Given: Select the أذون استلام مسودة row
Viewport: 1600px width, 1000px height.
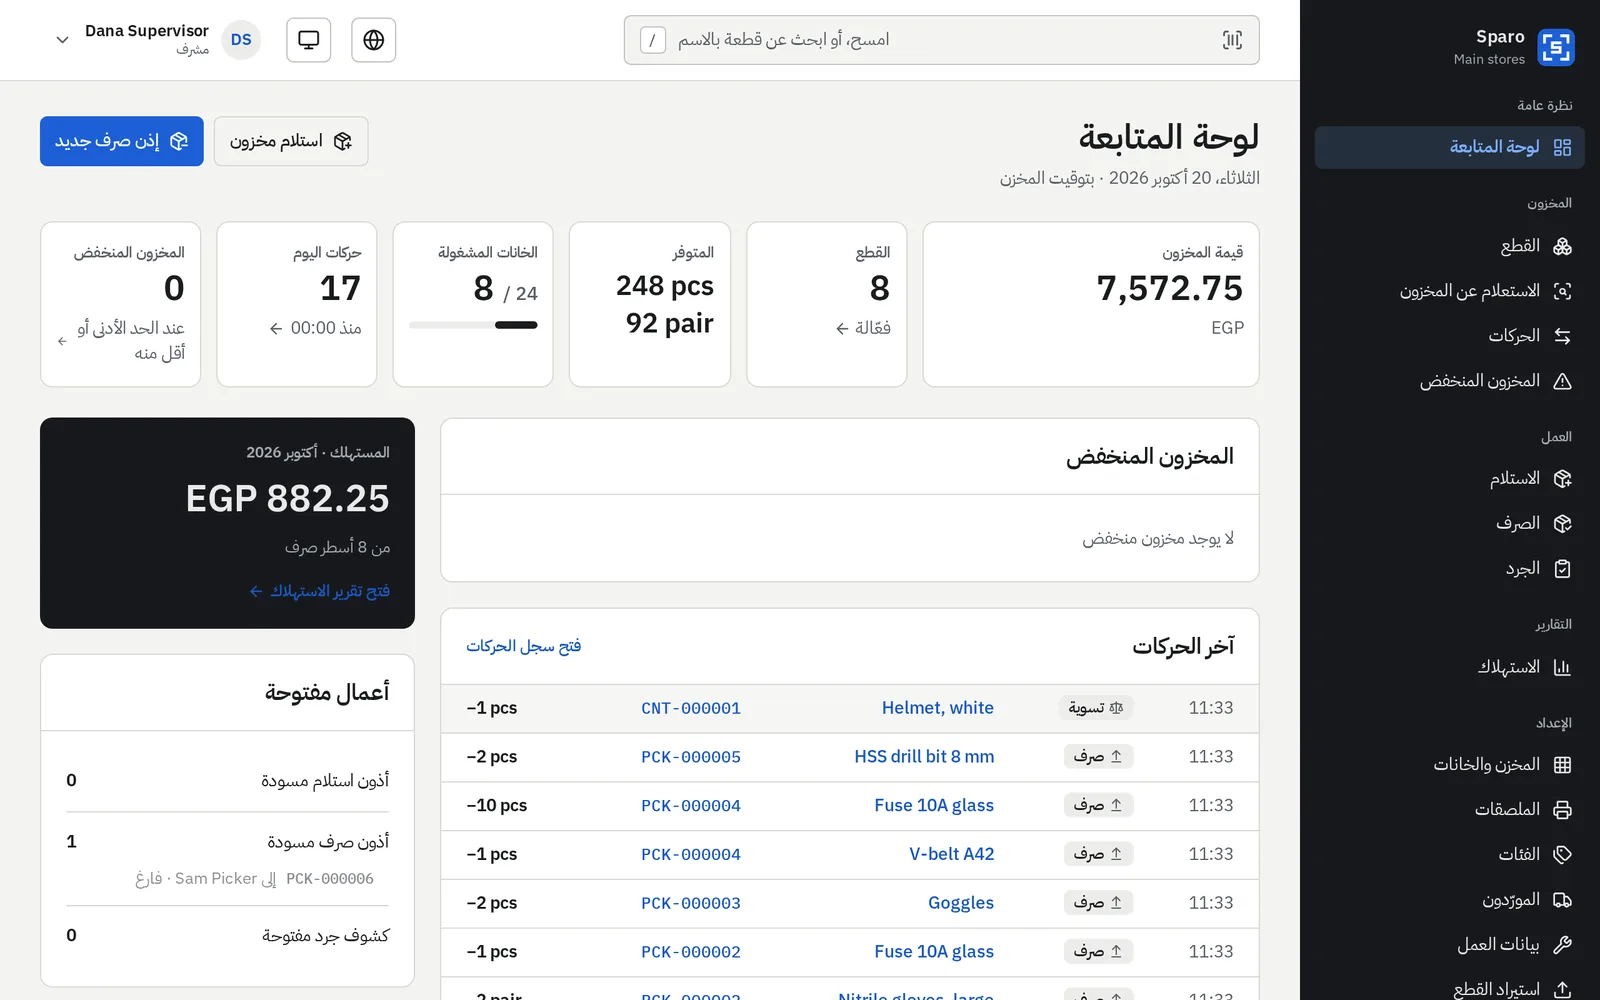Looking at the screenshot, I should pyautogui.click(x=227, y=781).
